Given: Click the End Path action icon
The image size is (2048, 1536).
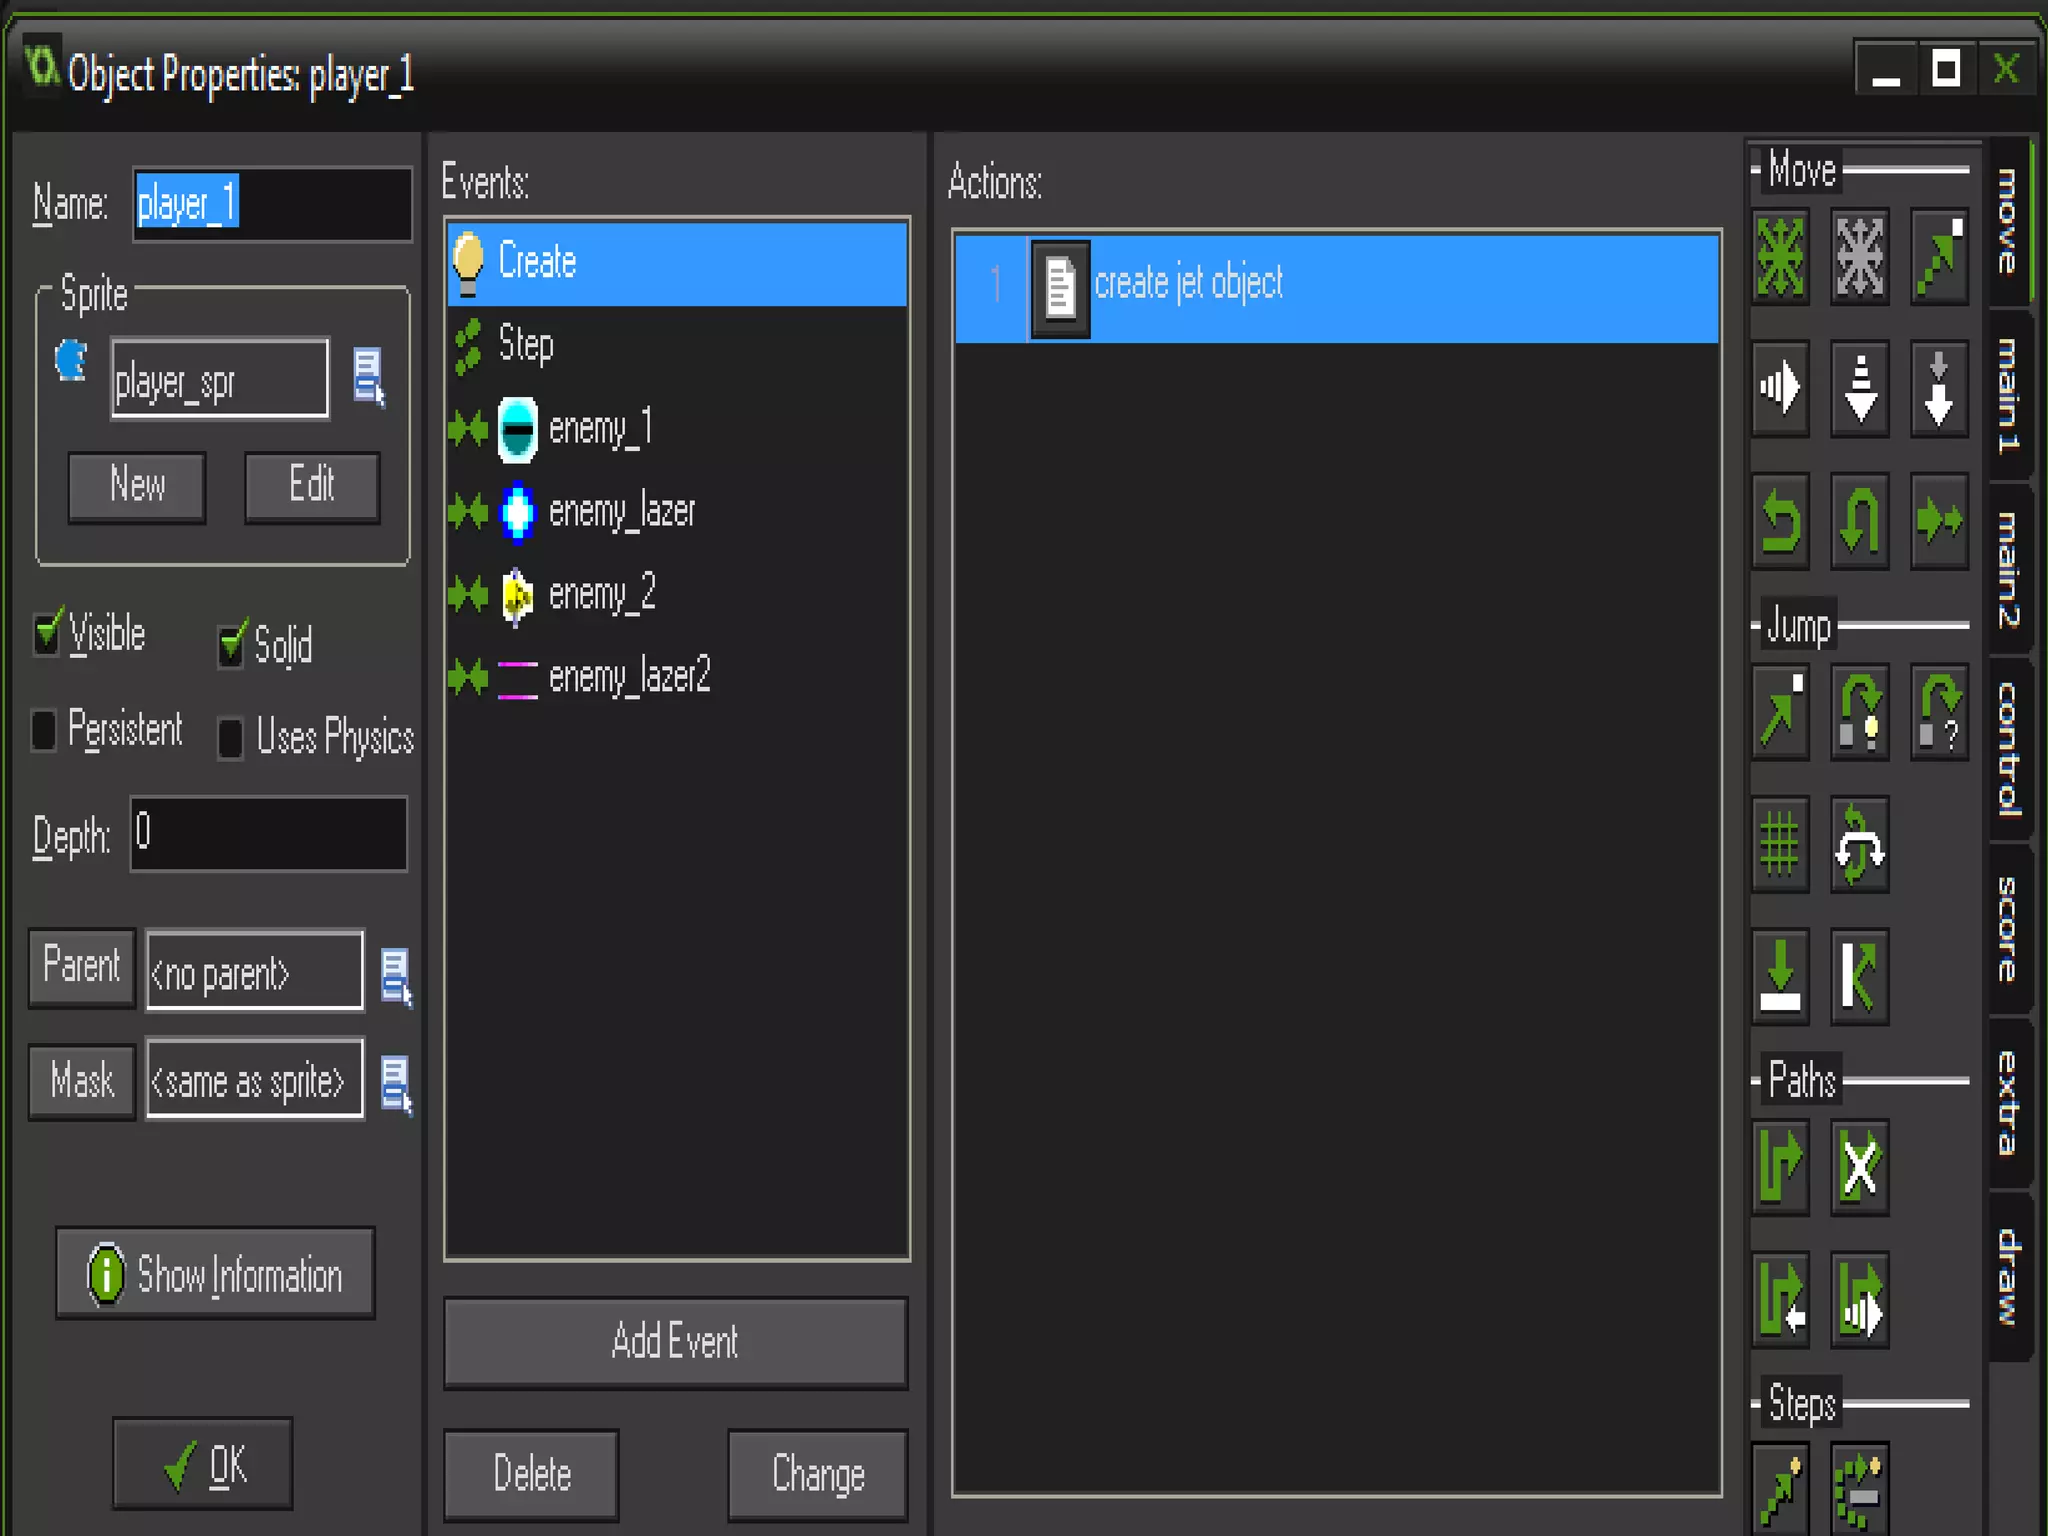Looking at the screenshot, I should tap(1859, 1166).
